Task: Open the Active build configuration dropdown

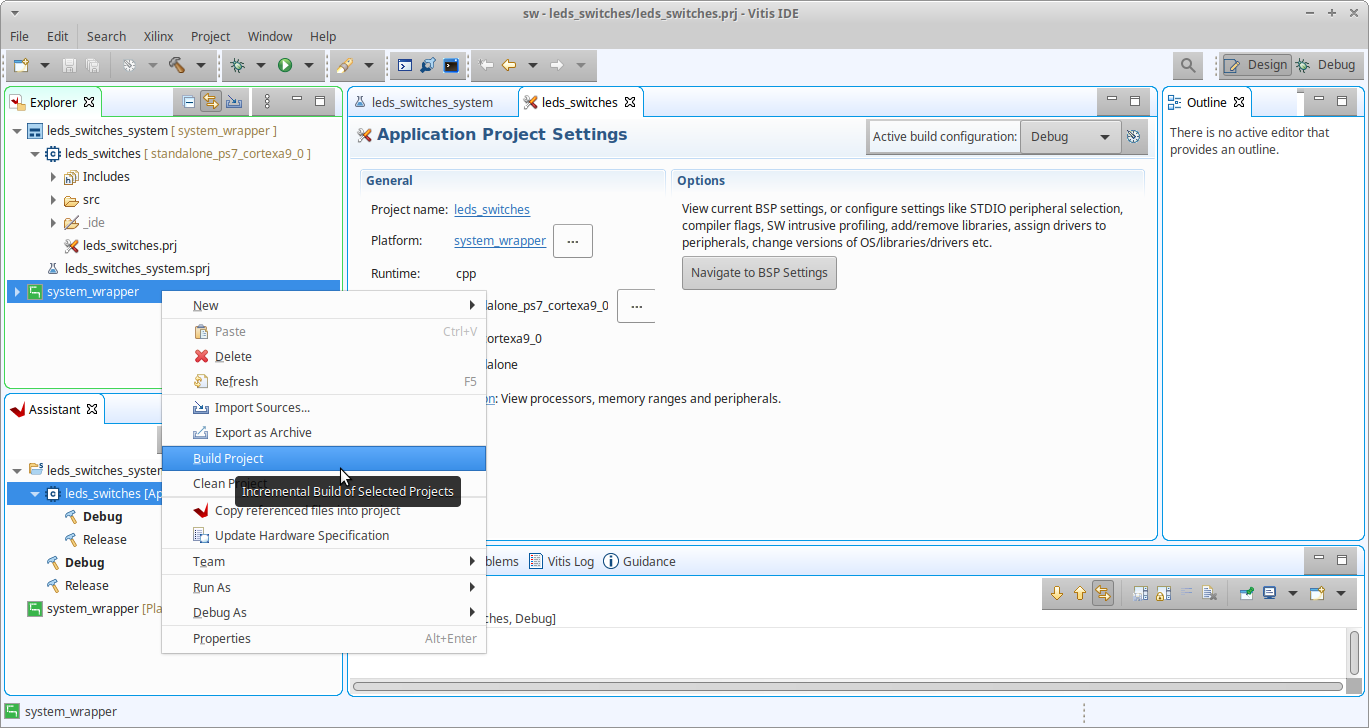Action: pos(1068,137)
